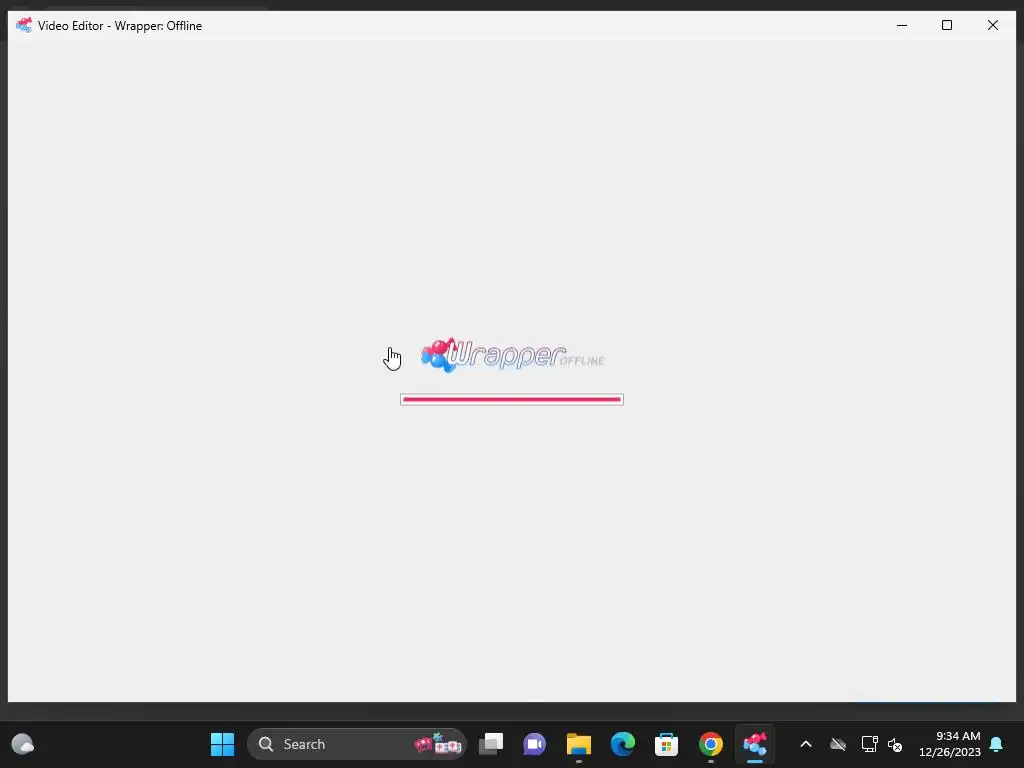Viewport: 1024px width, 768px height.
Task: Launch the Chat app on the taskbar
Action: [534, 744]
